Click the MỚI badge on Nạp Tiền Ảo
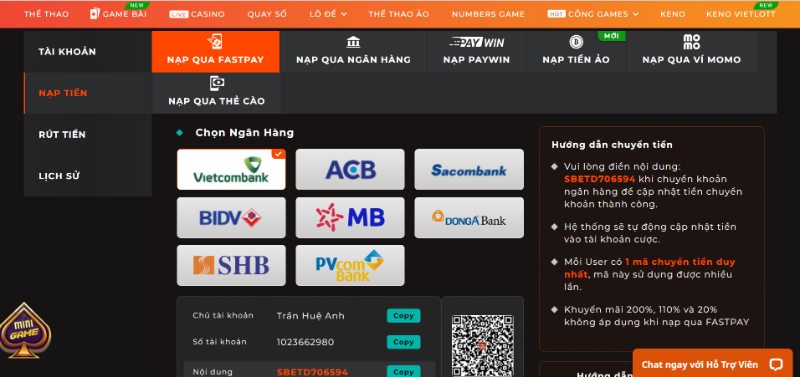The height and width of the screenshot is (377, 800). pyautogui.click(x=611, y=36)
